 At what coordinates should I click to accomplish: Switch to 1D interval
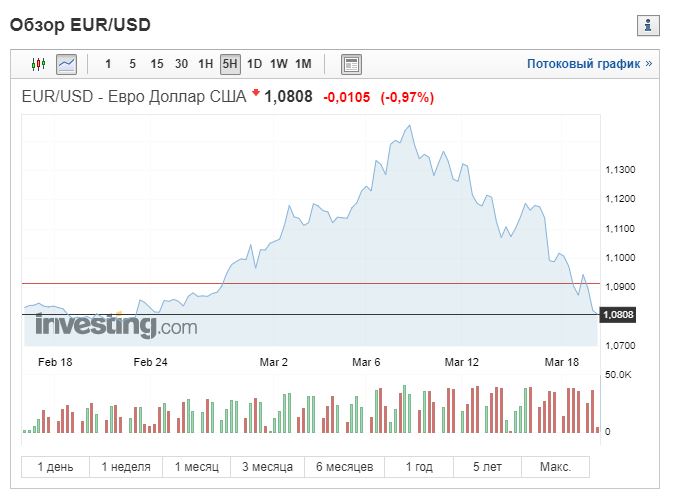[x=254, y=64]
